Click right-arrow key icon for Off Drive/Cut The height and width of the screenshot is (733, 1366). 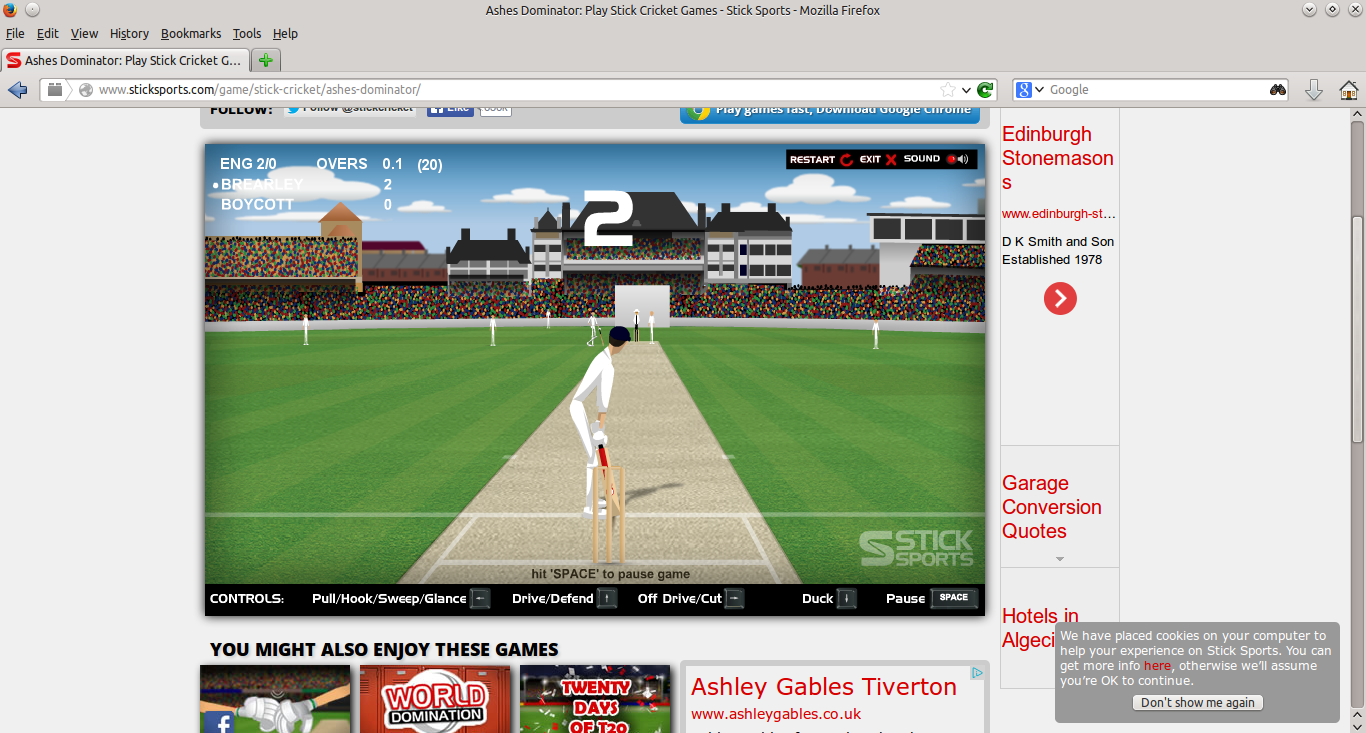(x=735, y=598)
